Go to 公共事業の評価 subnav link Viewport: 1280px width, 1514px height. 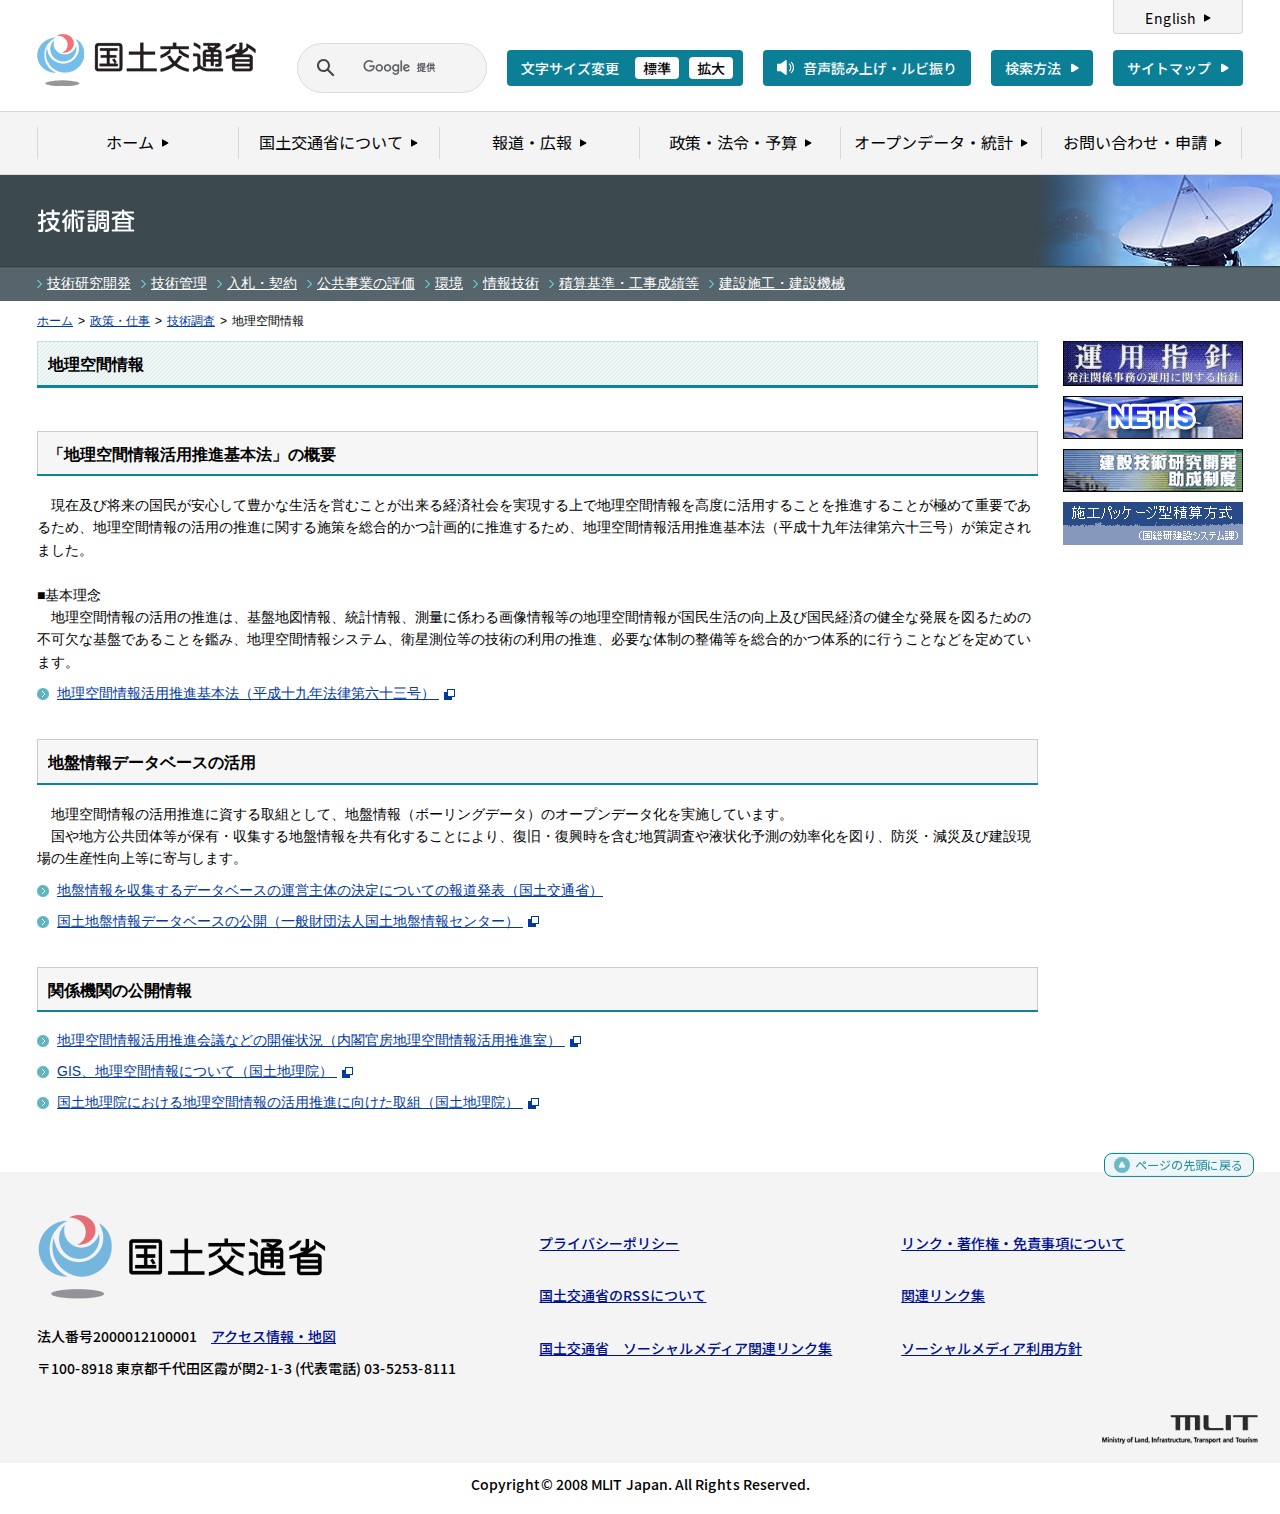[366, 284]
